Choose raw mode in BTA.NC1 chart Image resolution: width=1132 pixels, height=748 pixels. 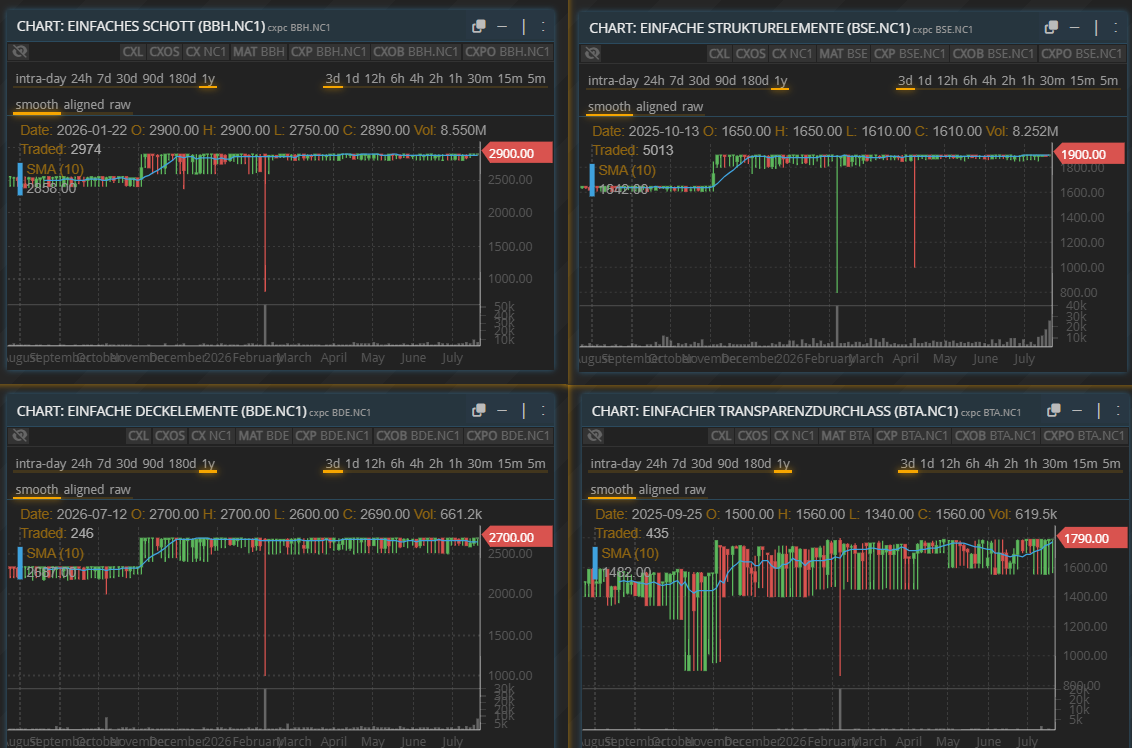pos(695,490)
